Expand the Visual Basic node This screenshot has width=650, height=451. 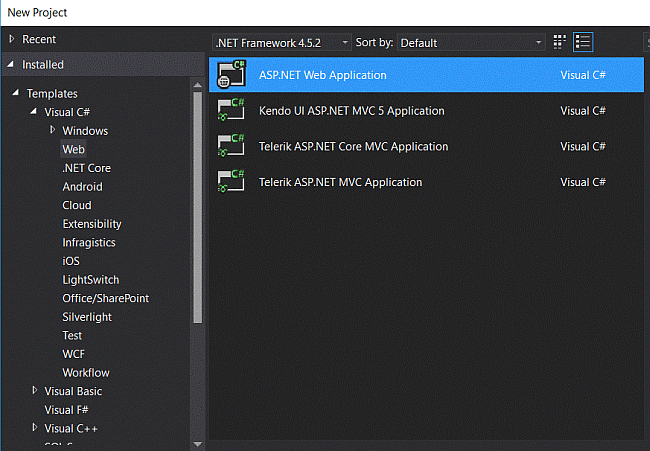(x=35, y=391)
